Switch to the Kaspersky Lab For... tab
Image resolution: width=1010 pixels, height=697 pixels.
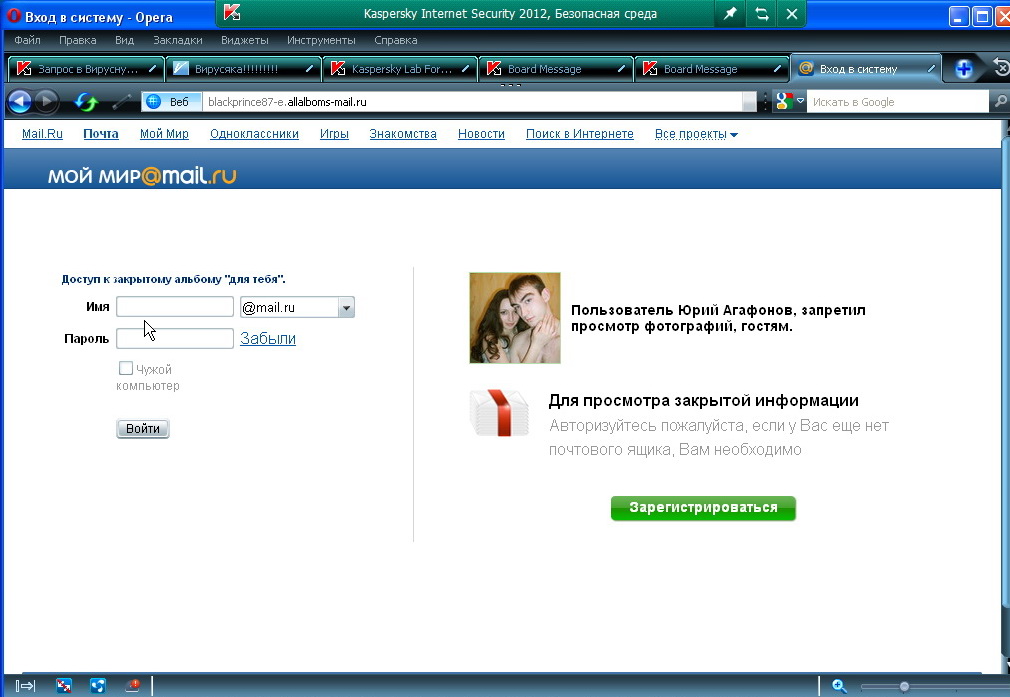(x=399, y=69)
